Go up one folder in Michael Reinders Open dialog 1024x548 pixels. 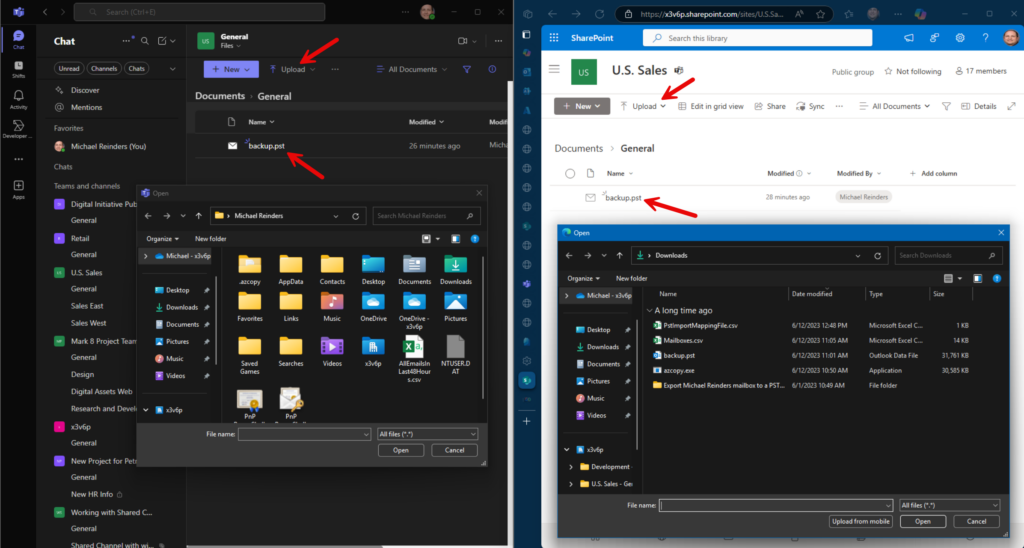tap(199, 216)
